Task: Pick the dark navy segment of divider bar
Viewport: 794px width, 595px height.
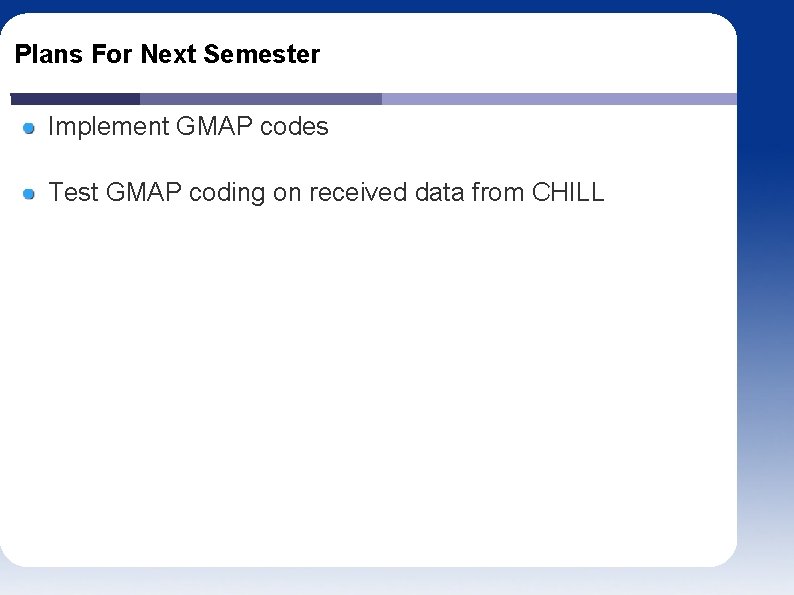Action: pos(75,99)
